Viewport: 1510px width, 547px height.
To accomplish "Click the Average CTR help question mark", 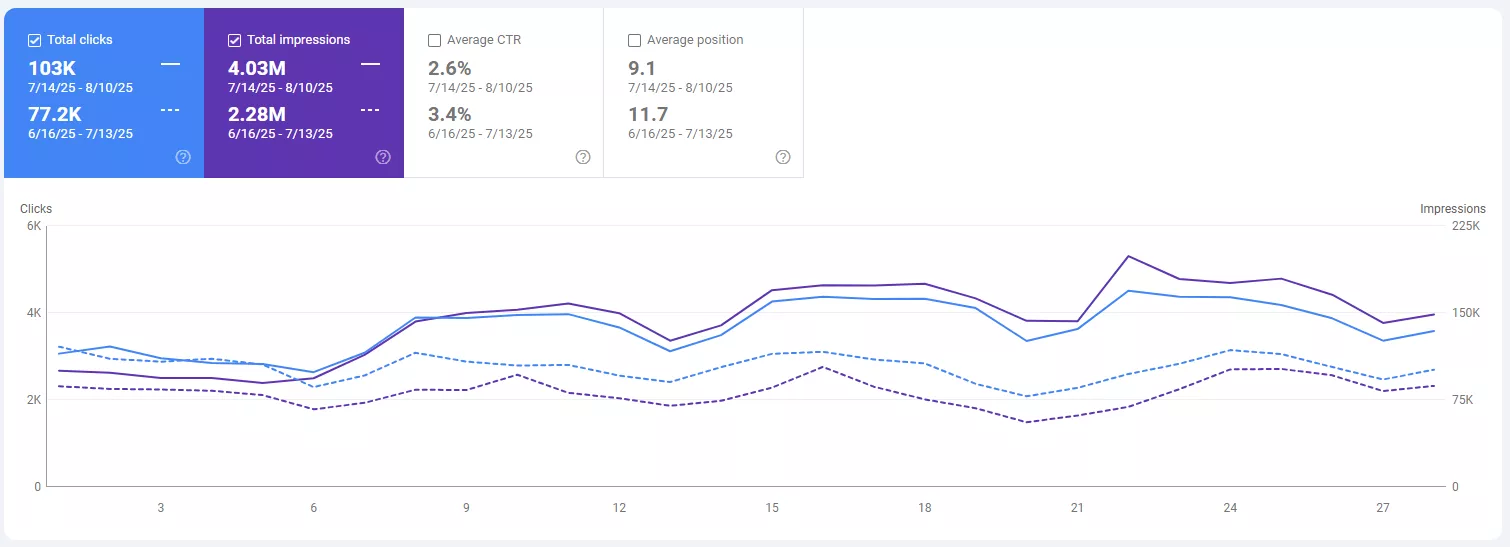I will (x=583, y=157).
